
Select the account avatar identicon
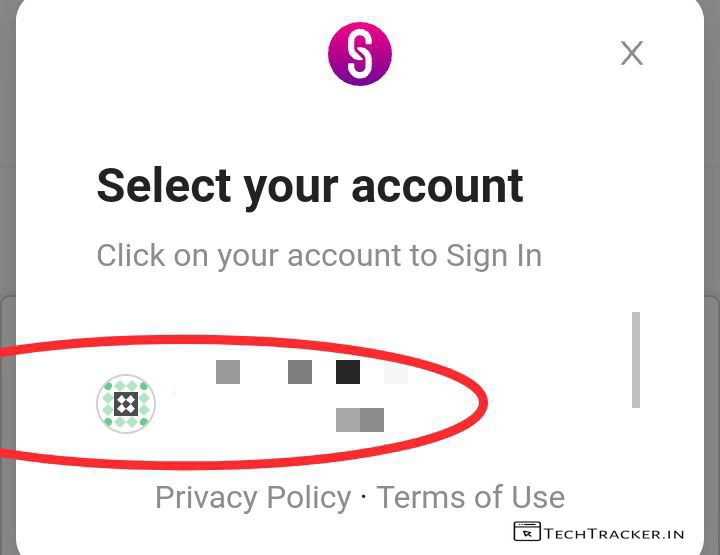(x=126, y=404)
